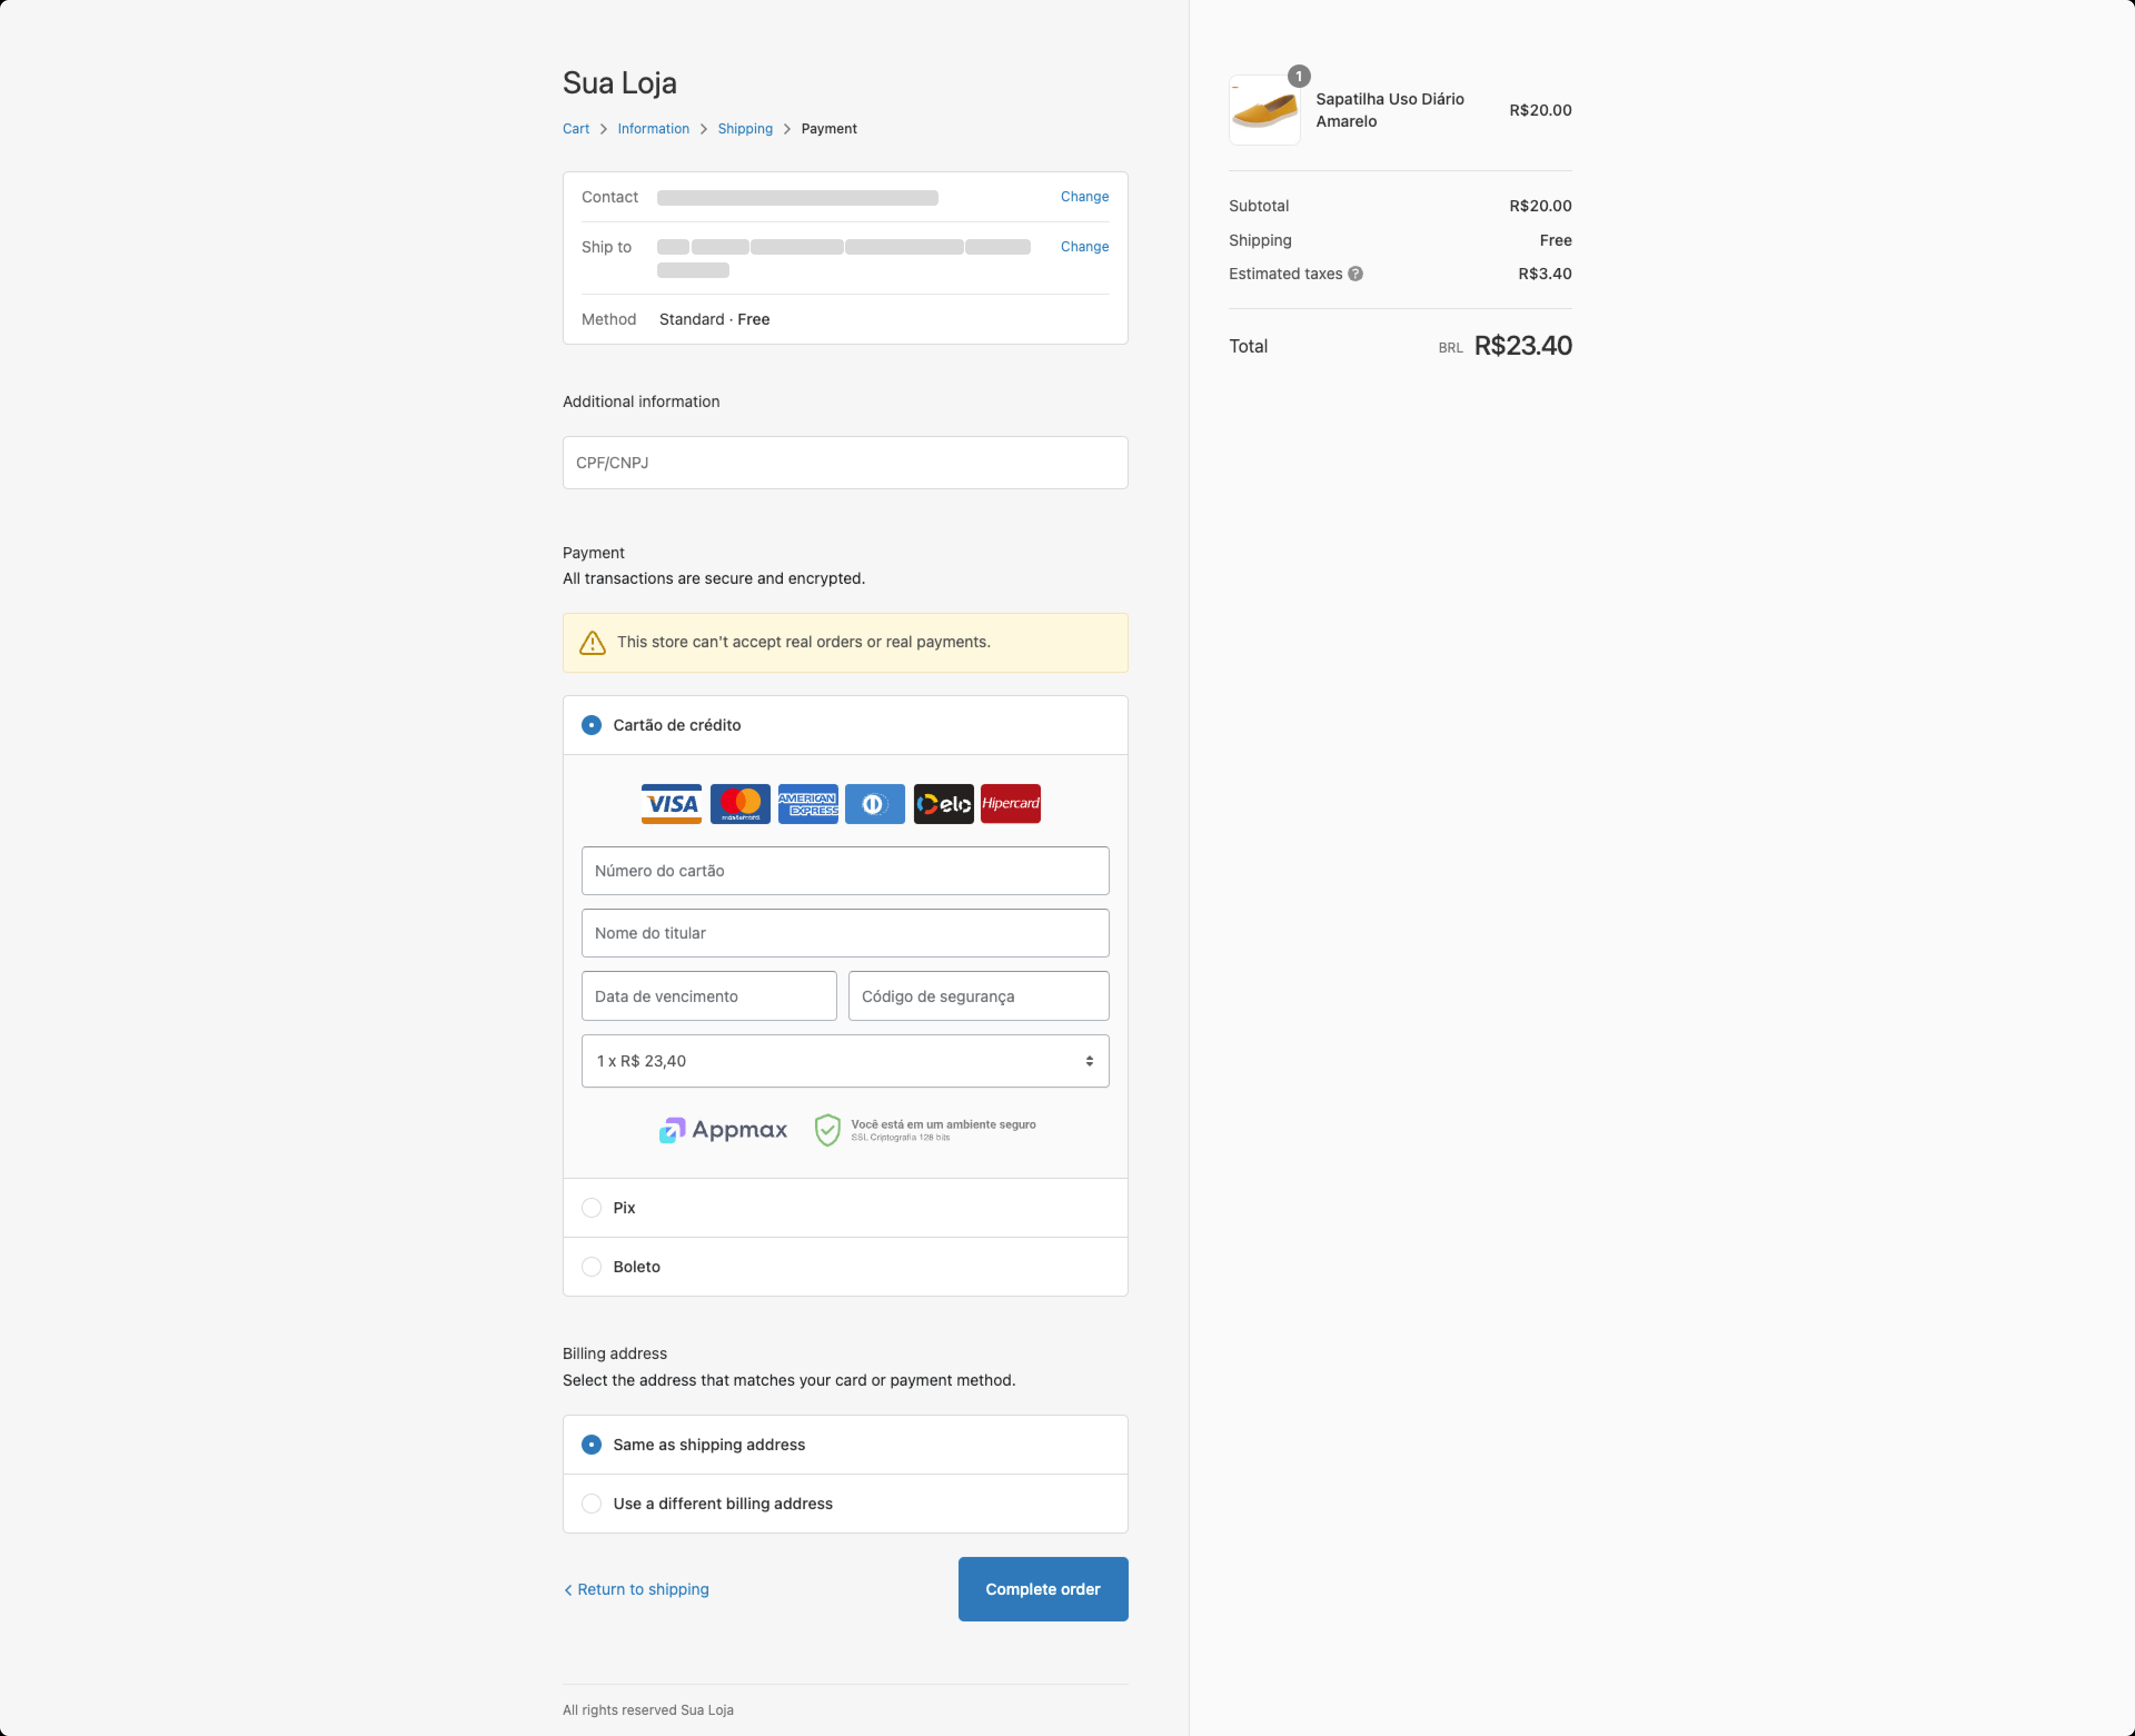Click the Visa card logo
The image size is (2135, 1736).
tap(671, 804)
